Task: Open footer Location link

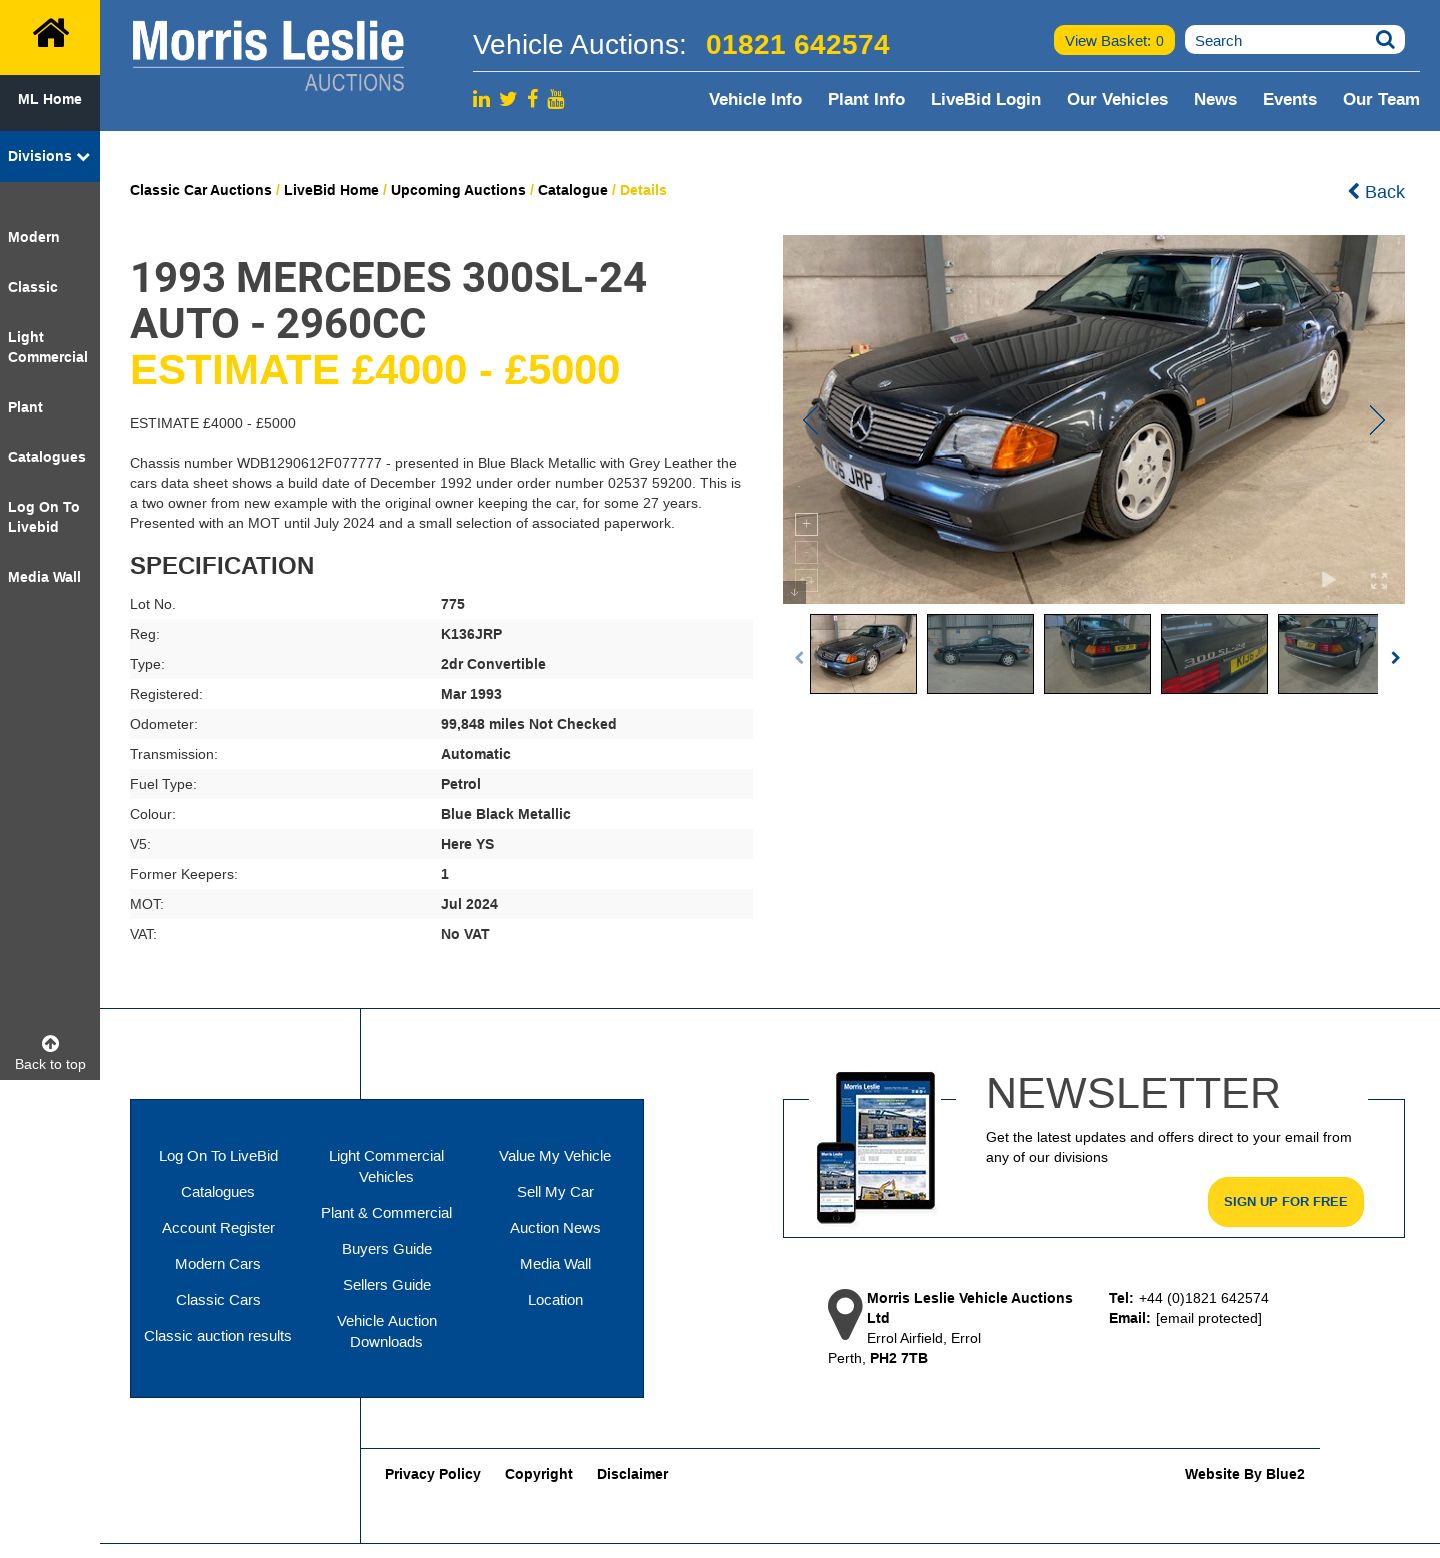Action: [555, 1300]
